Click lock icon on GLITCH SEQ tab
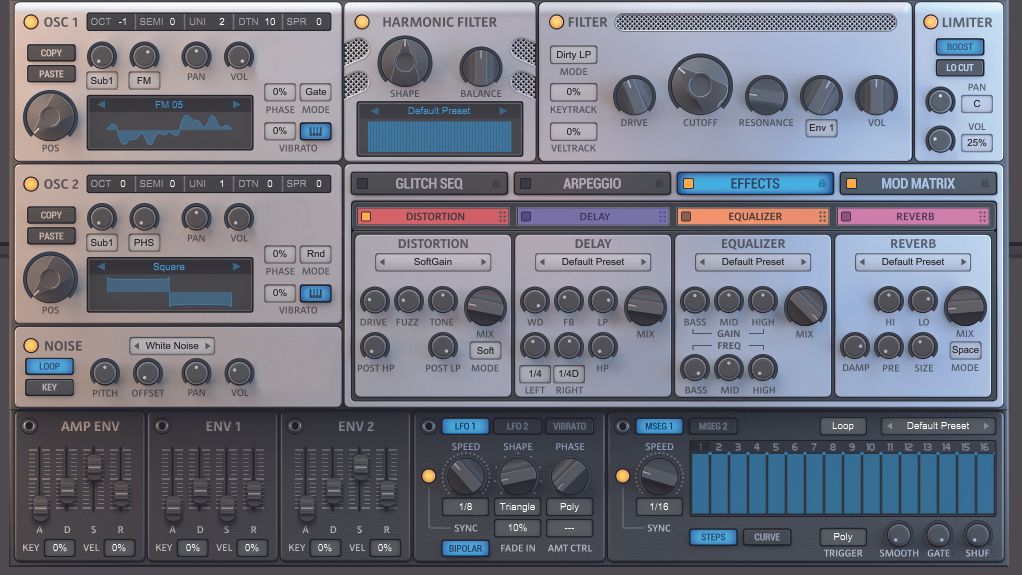Screen dimensions: 1022x575 [496, 184]
